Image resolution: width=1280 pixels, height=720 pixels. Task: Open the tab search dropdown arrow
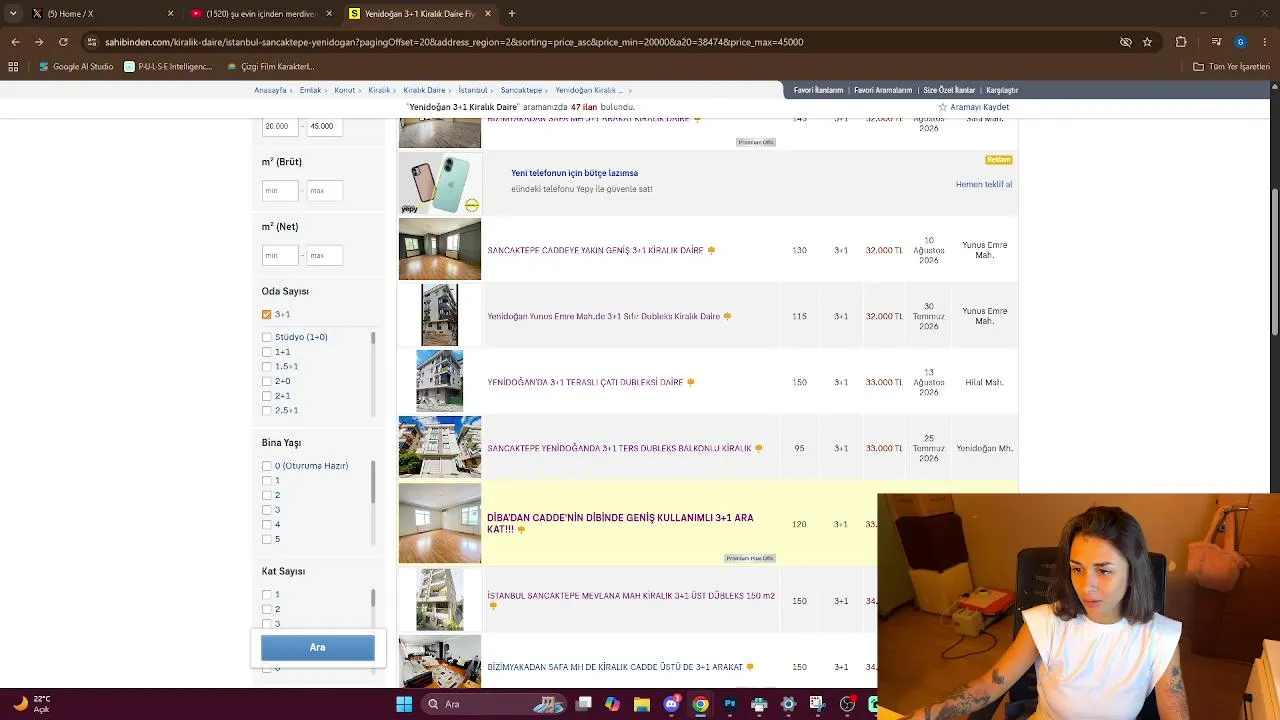coord(13,14)
